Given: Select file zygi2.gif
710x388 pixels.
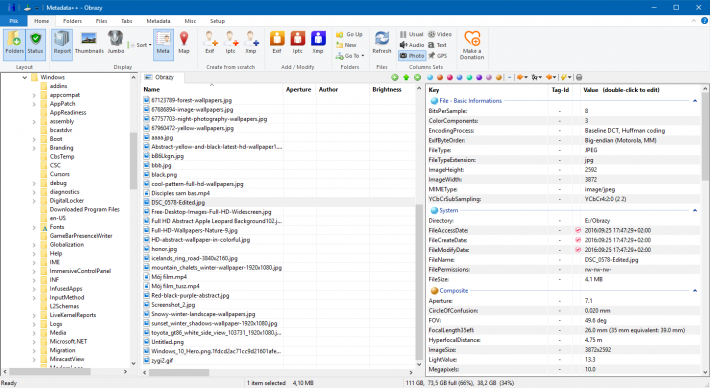Looking at the screenshot, I should pos(162,360).
